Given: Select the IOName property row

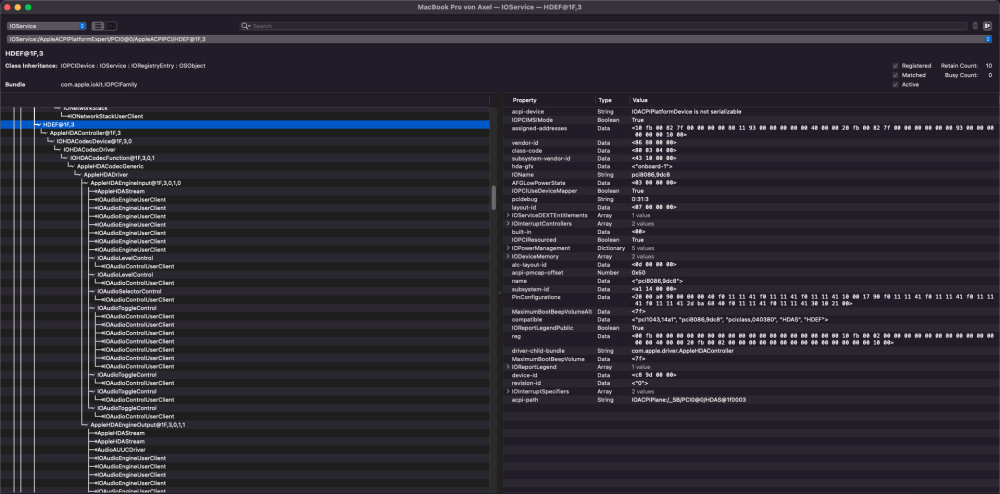Looking at the screenshot, I should [751, 175].
